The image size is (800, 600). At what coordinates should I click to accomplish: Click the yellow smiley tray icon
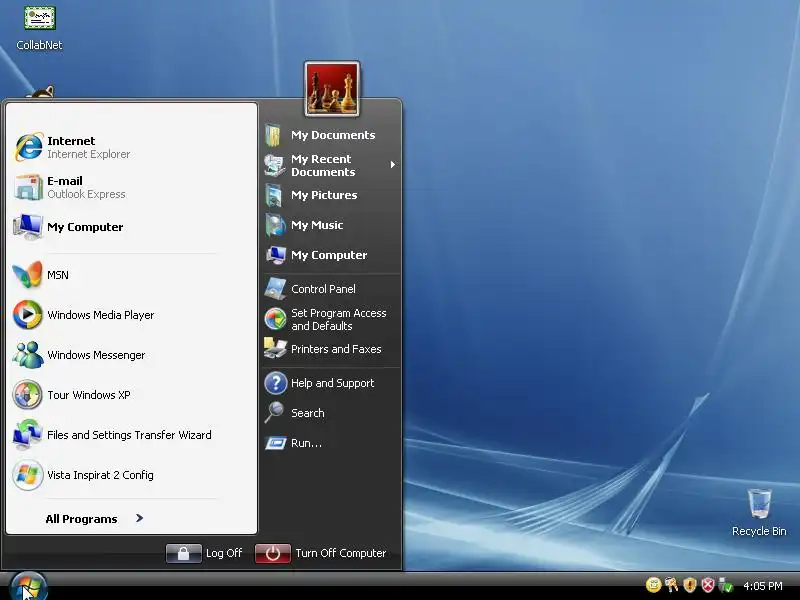click(x=653, y=585)
